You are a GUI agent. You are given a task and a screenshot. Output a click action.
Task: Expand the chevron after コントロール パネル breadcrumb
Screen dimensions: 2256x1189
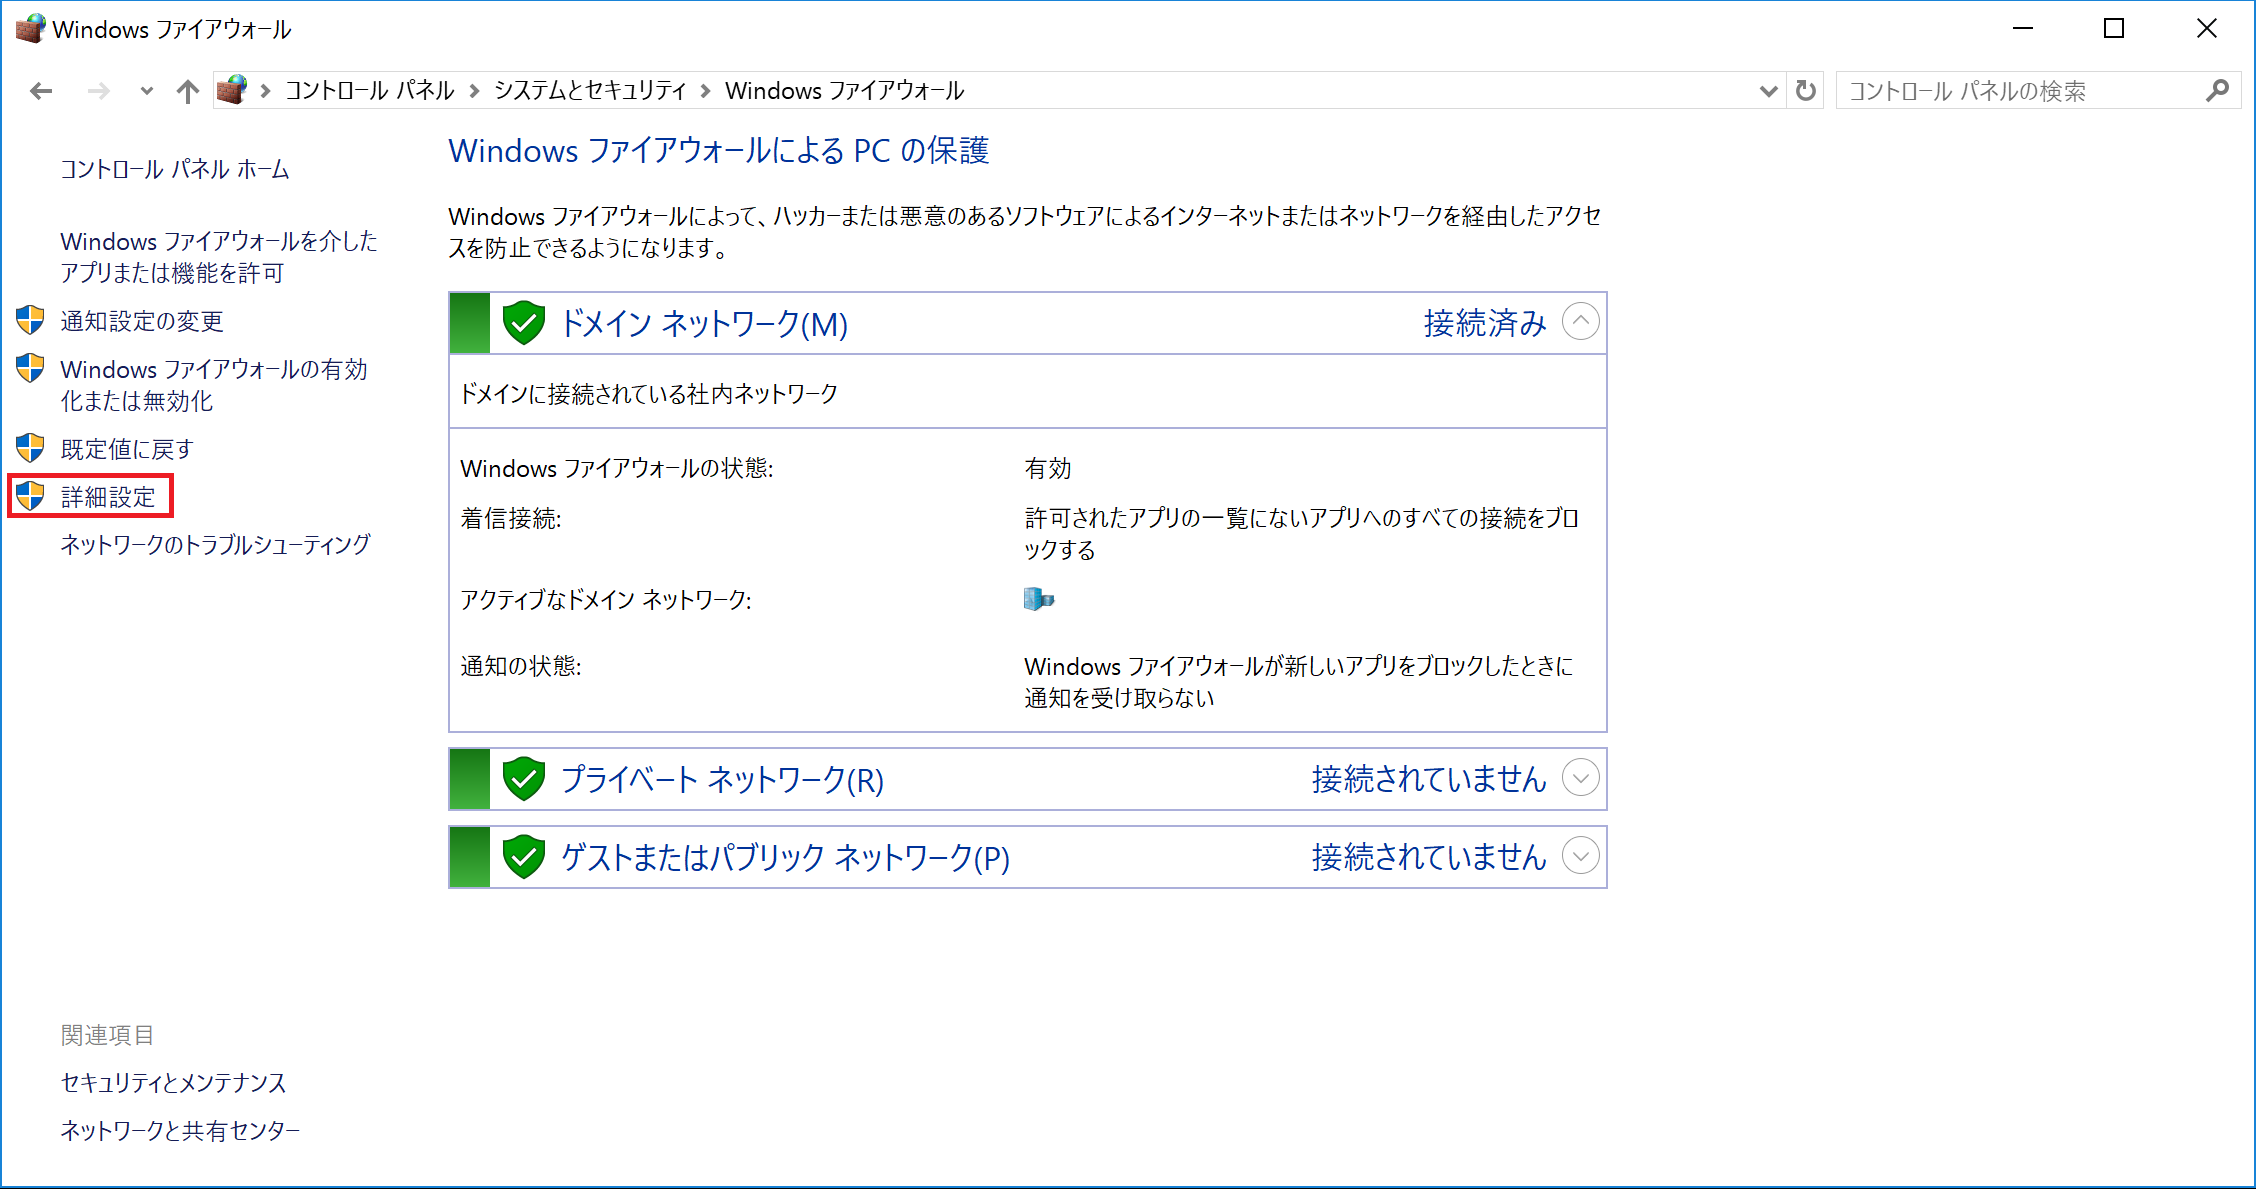pyautogui.click(x=474, y=91)
